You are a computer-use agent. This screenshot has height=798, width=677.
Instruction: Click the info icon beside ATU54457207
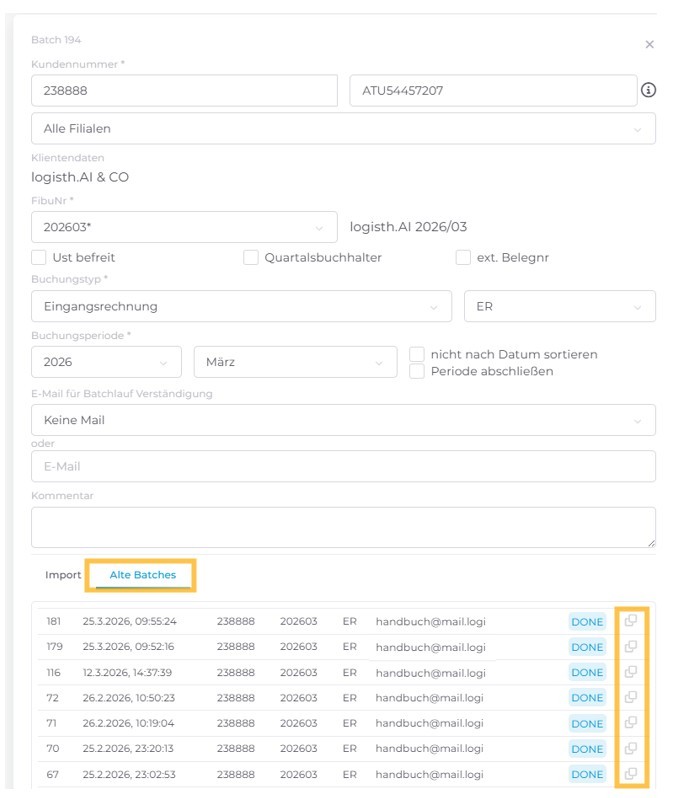click(648, 90)
